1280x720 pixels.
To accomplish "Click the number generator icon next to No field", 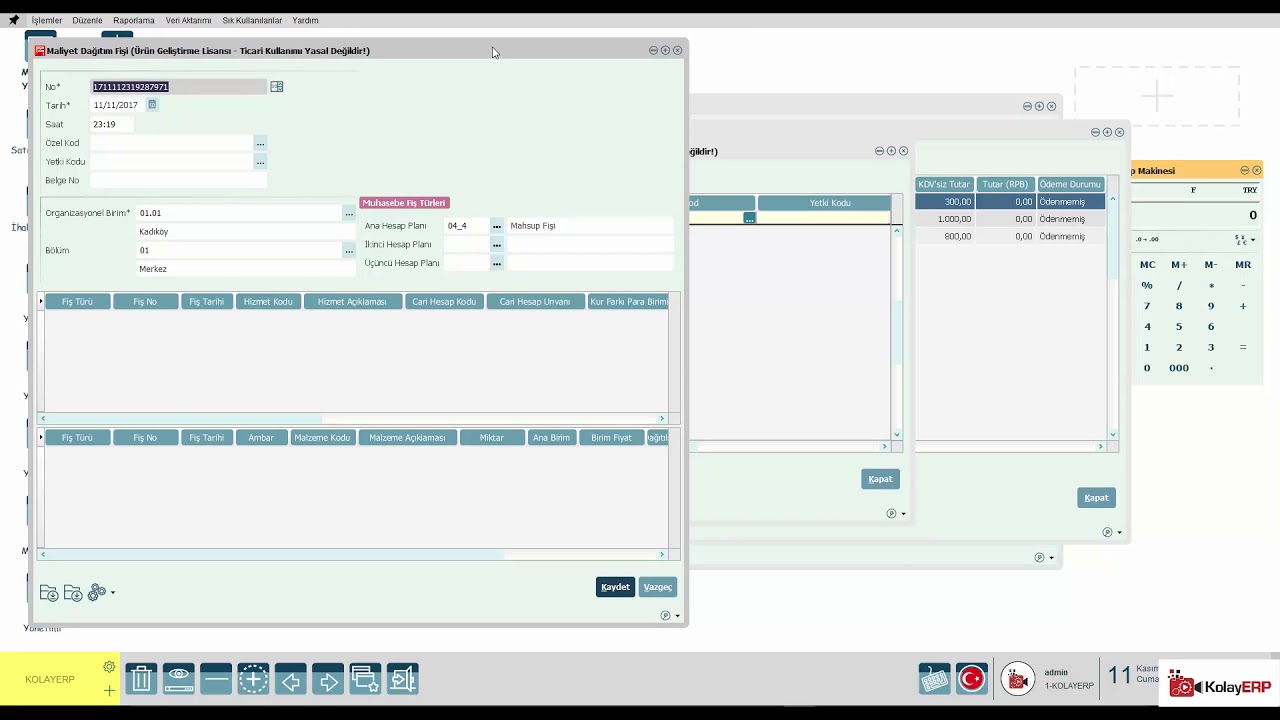I will (x=277, y=87).
